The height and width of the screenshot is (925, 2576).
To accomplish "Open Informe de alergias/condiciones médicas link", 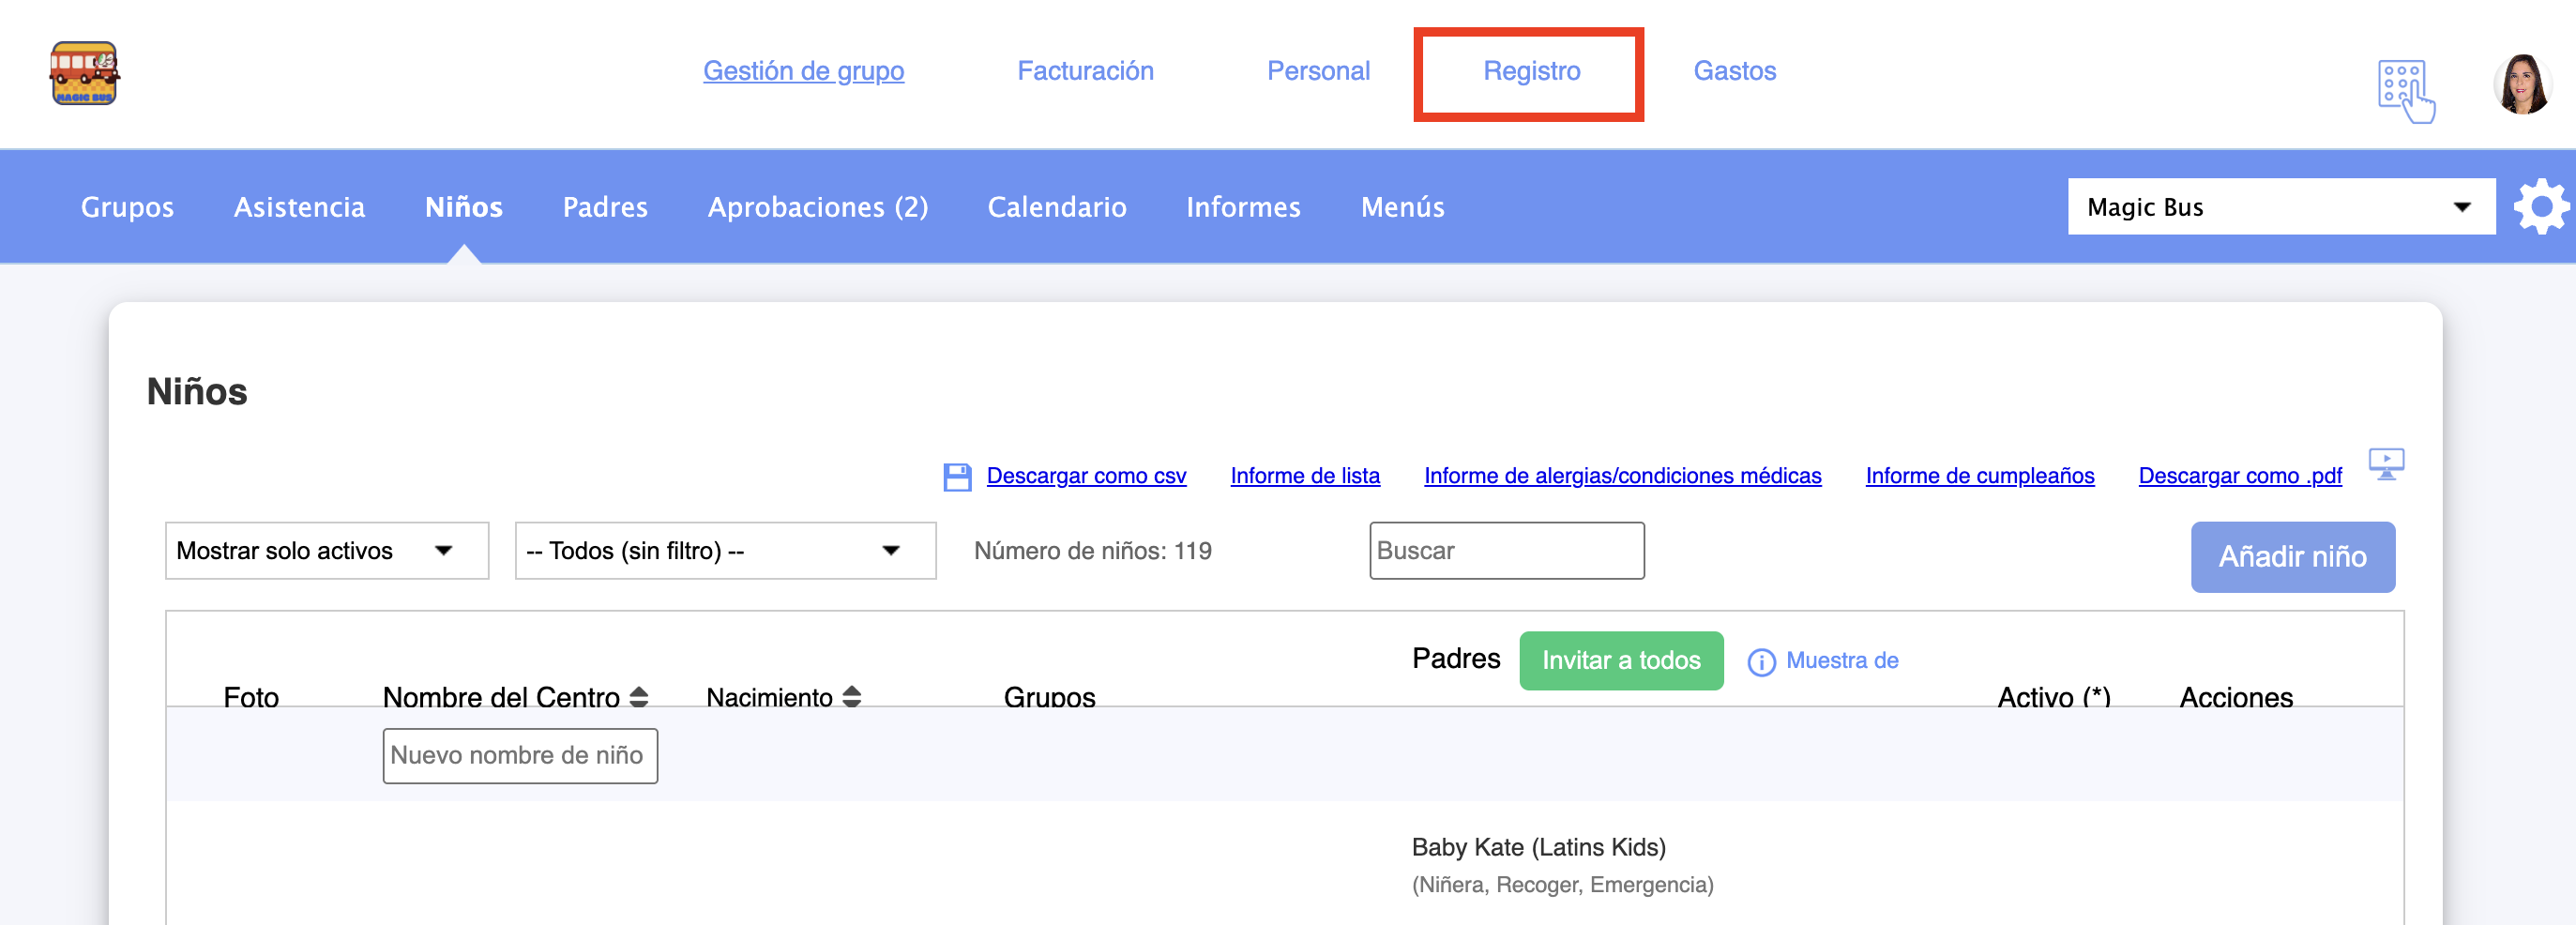I will tap(1622, 476).
